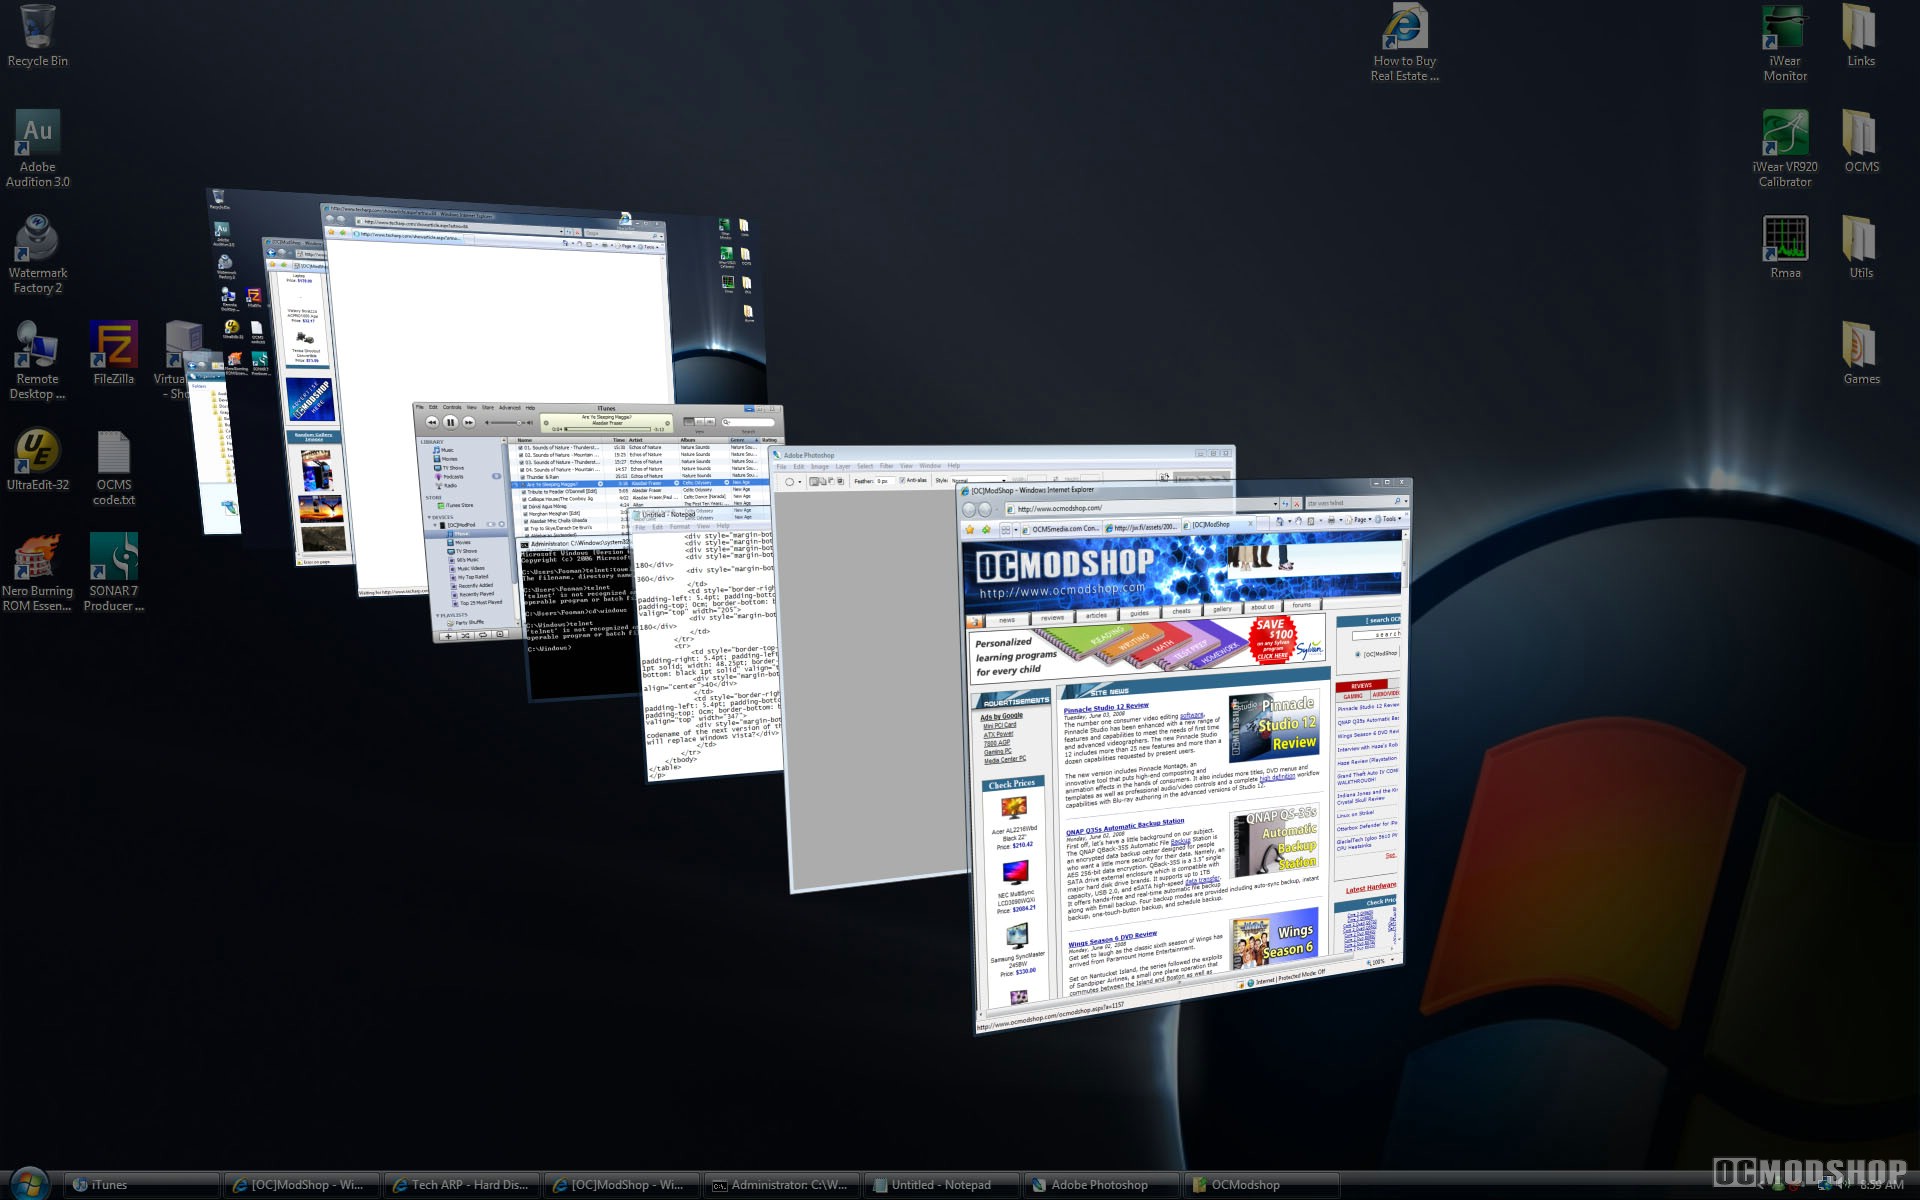Open SONAR 7 Producer desktop shortcut
Screen dimensions: 1920x1200
113,572
